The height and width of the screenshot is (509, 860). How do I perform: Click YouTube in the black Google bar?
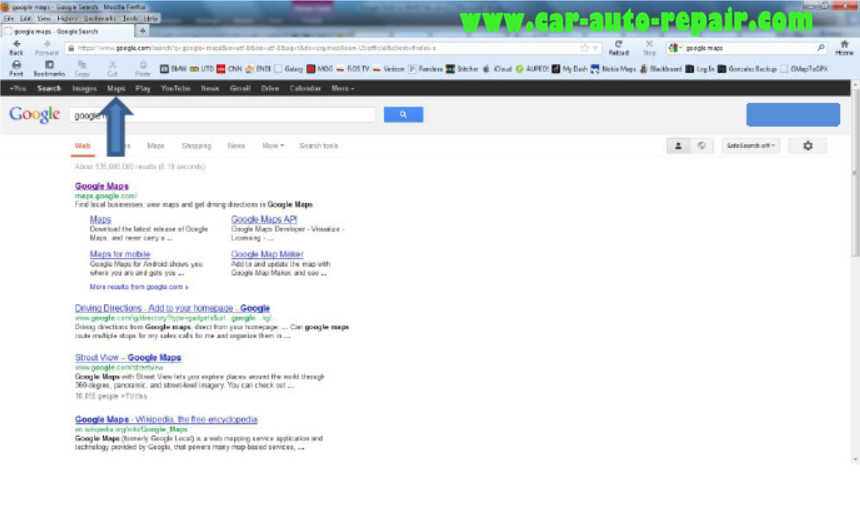coord(175,88)
